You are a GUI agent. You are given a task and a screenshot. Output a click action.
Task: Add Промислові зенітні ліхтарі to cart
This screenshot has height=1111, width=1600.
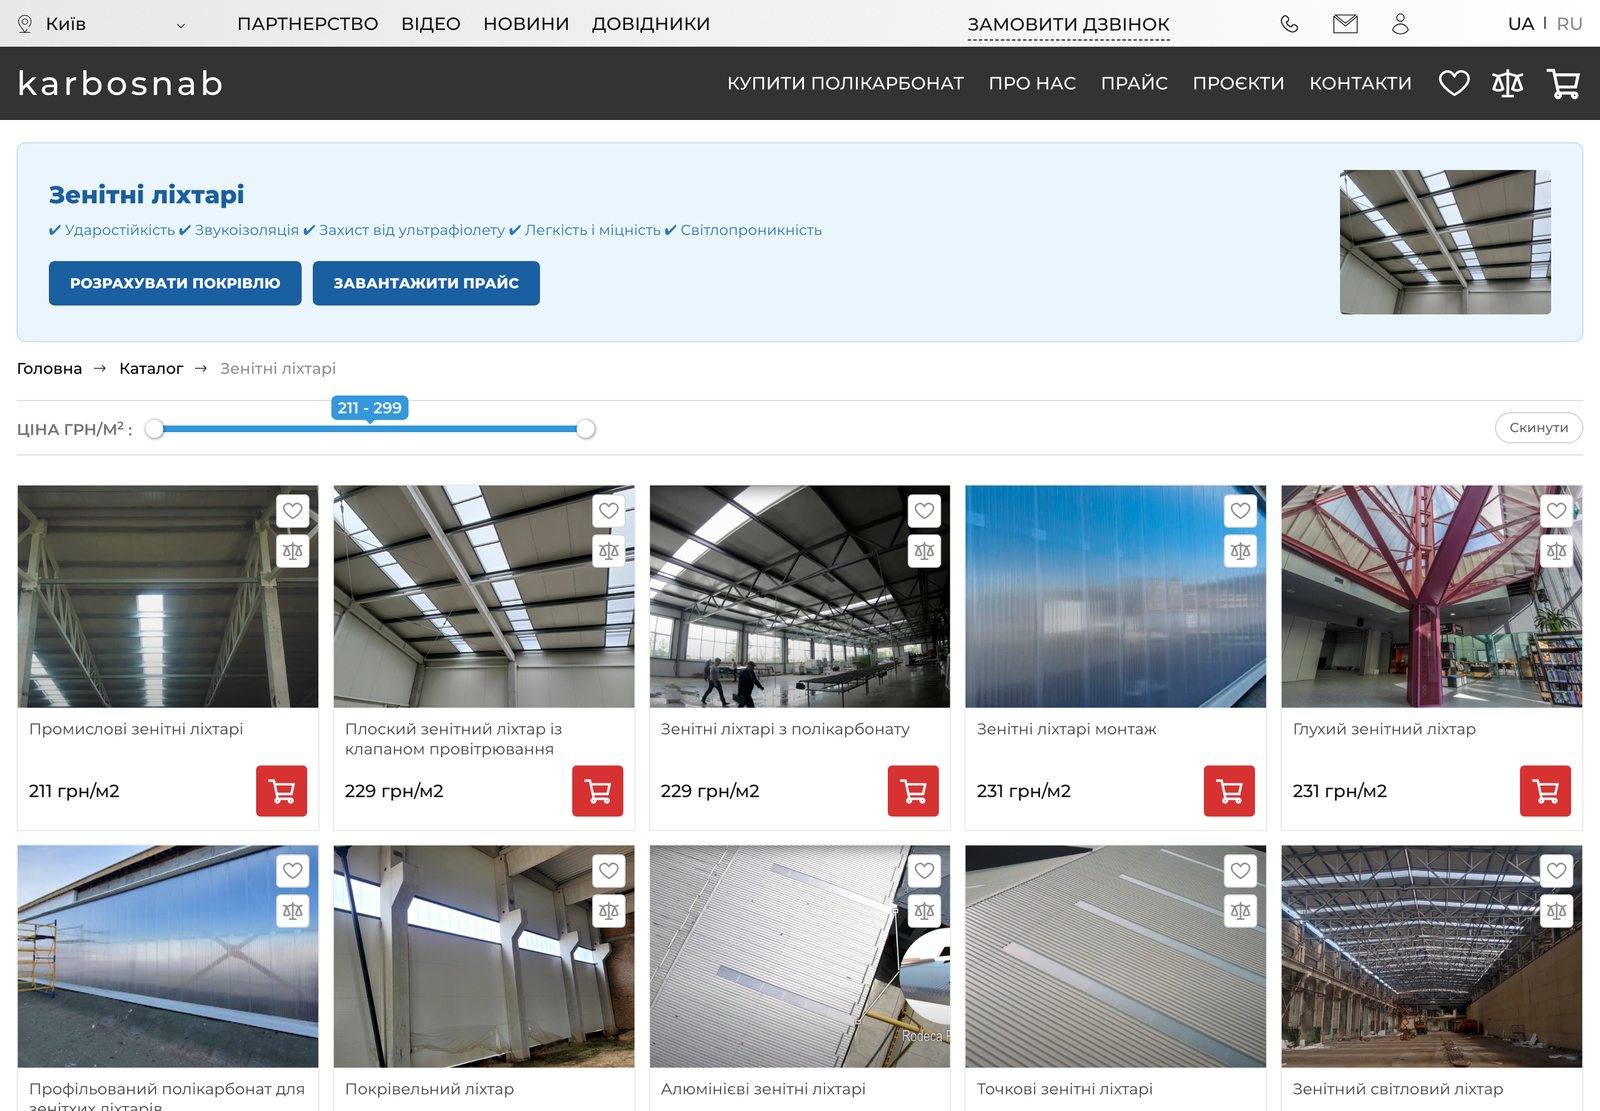point(282,791)
